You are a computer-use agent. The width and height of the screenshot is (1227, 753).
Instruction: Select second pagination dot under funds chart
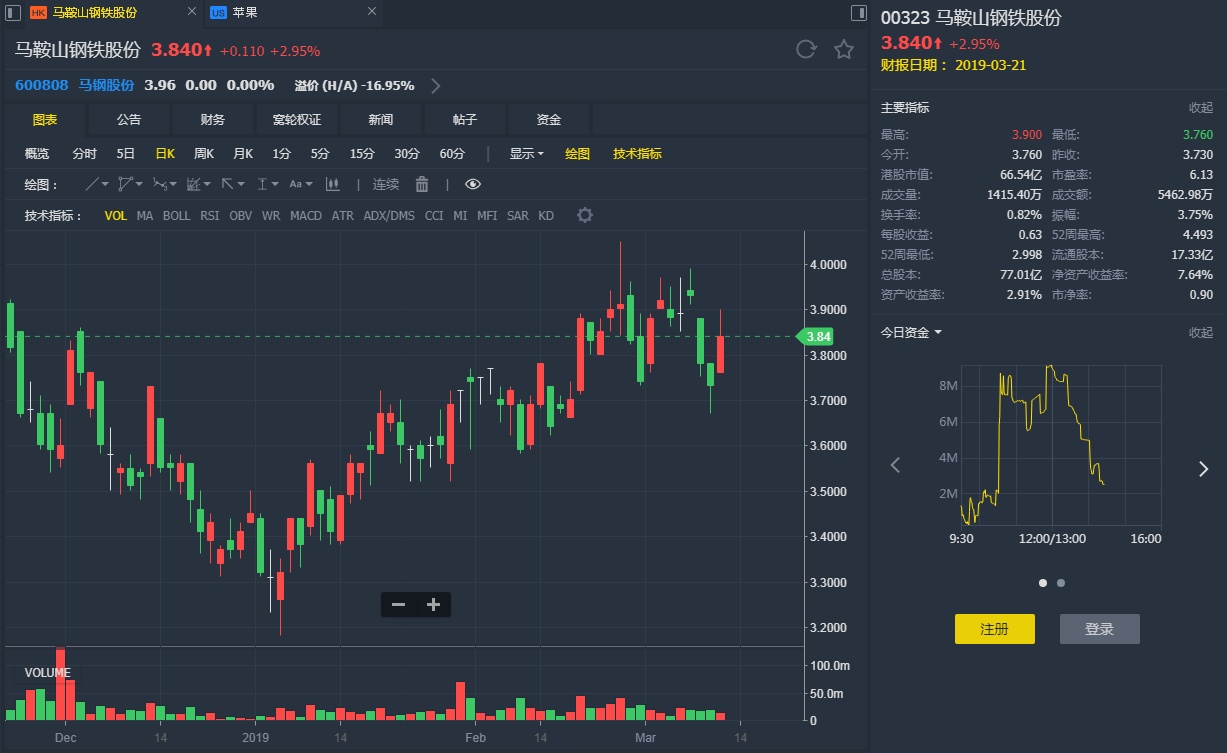point(1061,582)
